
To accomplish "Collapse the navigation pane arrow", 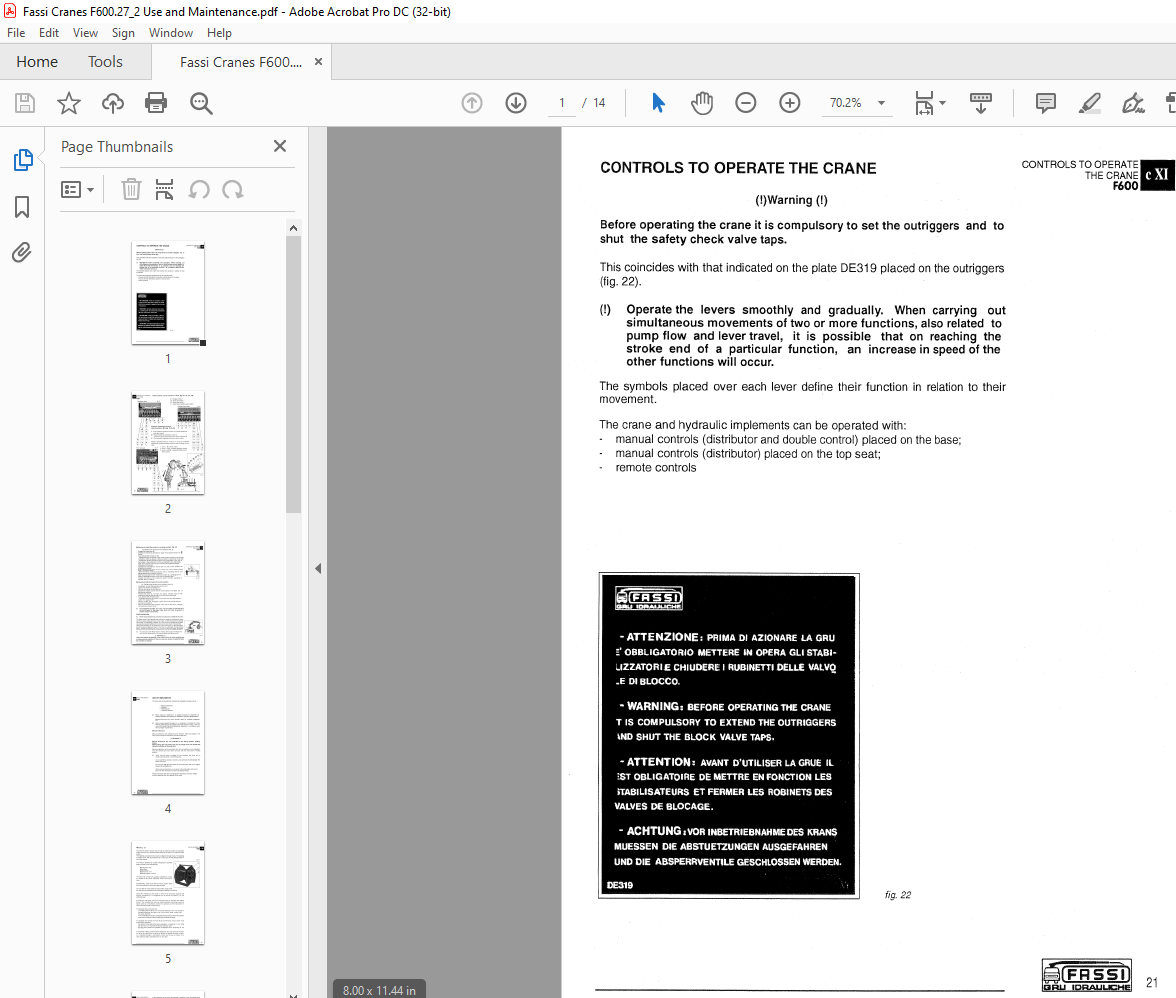I will point(318,568).
